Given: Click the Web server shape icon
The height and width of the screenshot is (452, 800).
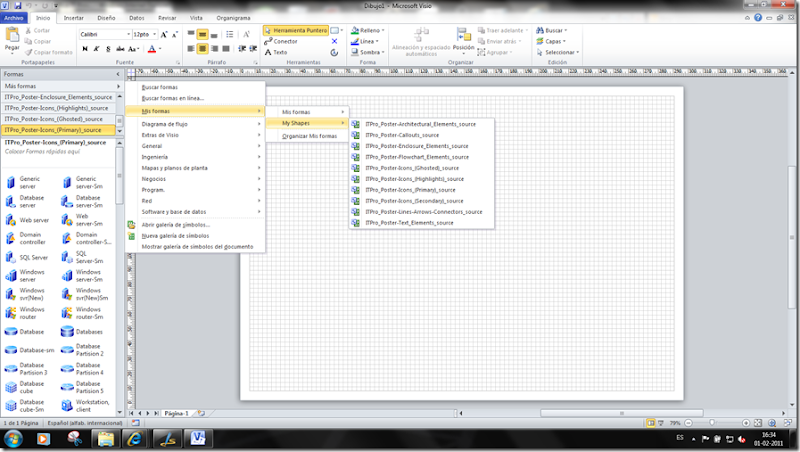Looking at the screenshot, I should [12, 220].
